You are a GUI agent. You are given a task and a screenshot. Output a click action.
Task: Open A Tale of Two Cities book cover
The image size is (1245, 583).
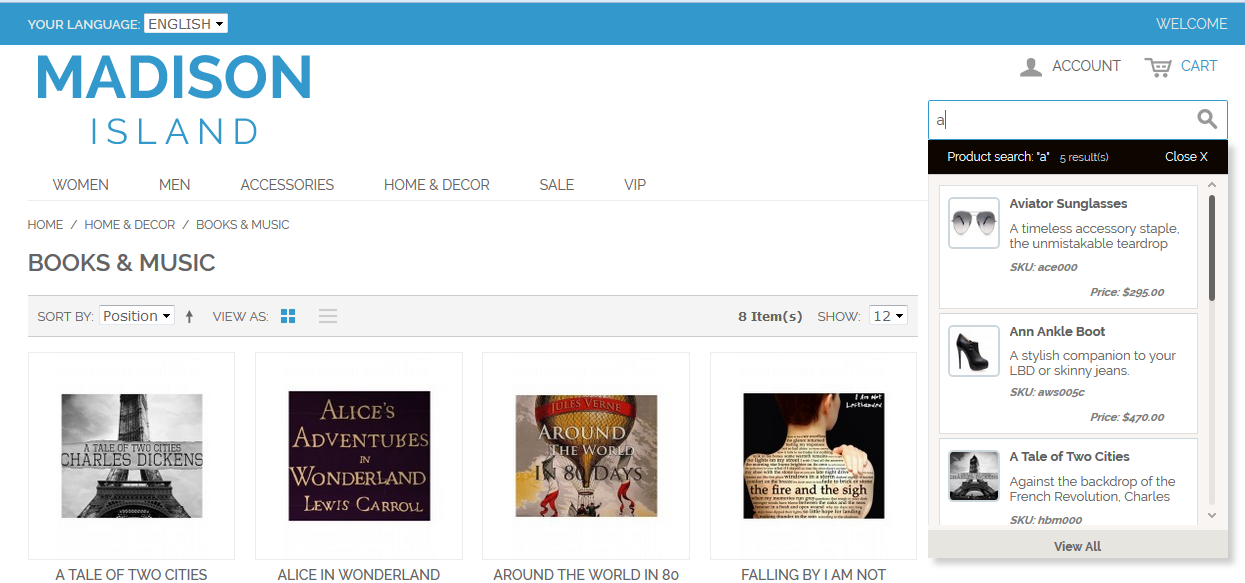click(x=132, y=455)
